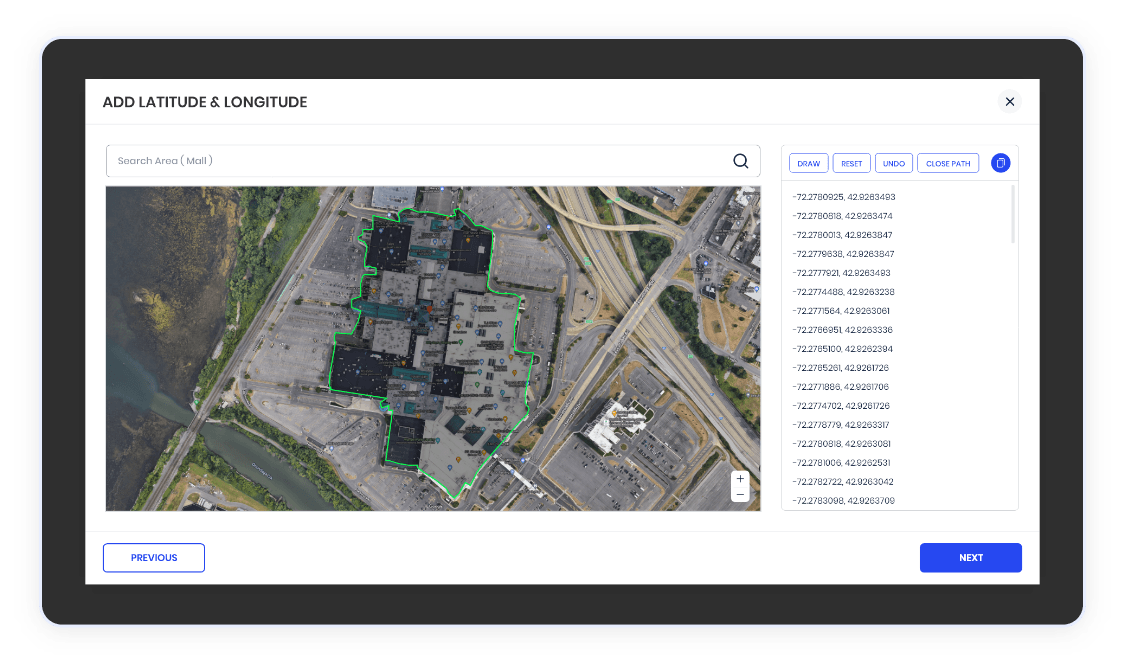The height and width of the screenshot is (670, 1125).
Task: Select coordinate -72.2771564, 42.9263061
Action: point(842,311)
